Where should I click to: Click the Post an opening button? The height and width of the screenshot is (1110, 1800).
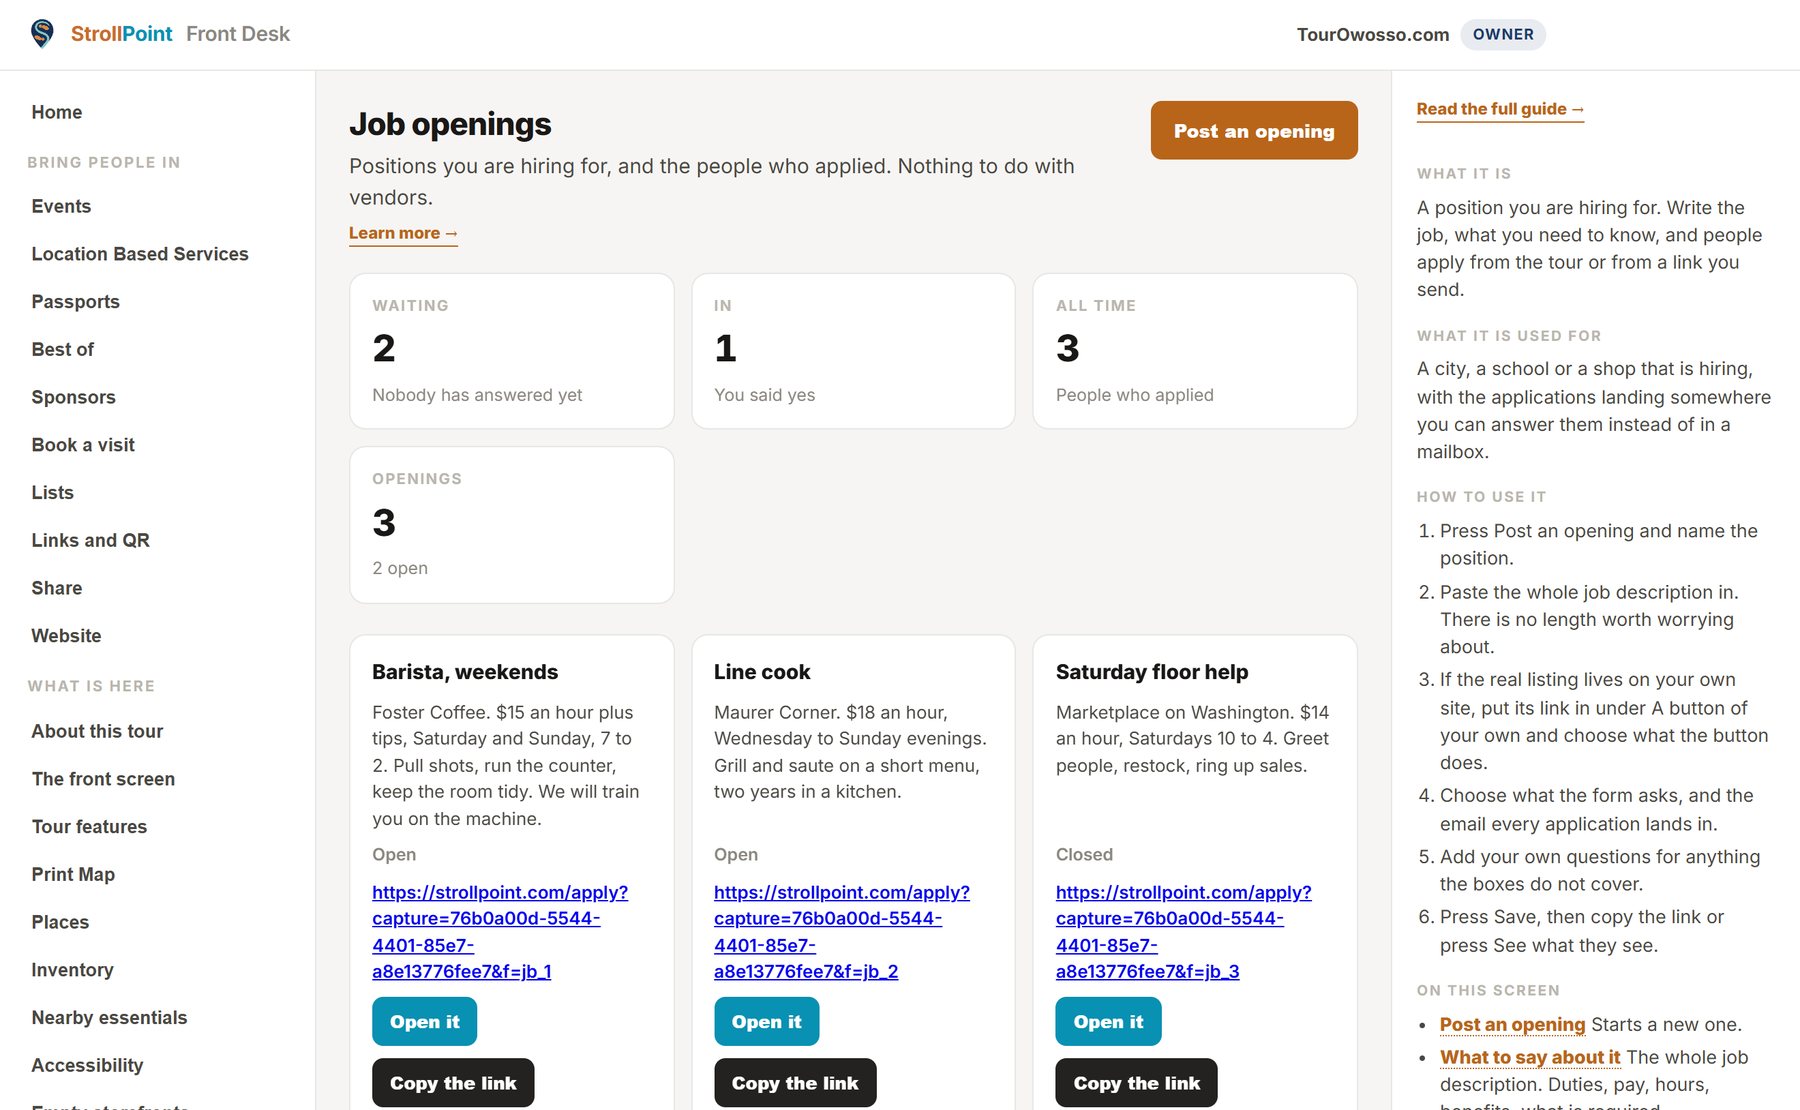[1254, 130]
